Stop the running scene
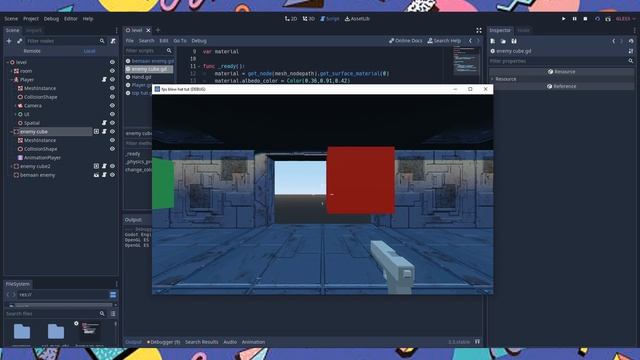Screen dimensions: 640x360 tap(585, 19)
